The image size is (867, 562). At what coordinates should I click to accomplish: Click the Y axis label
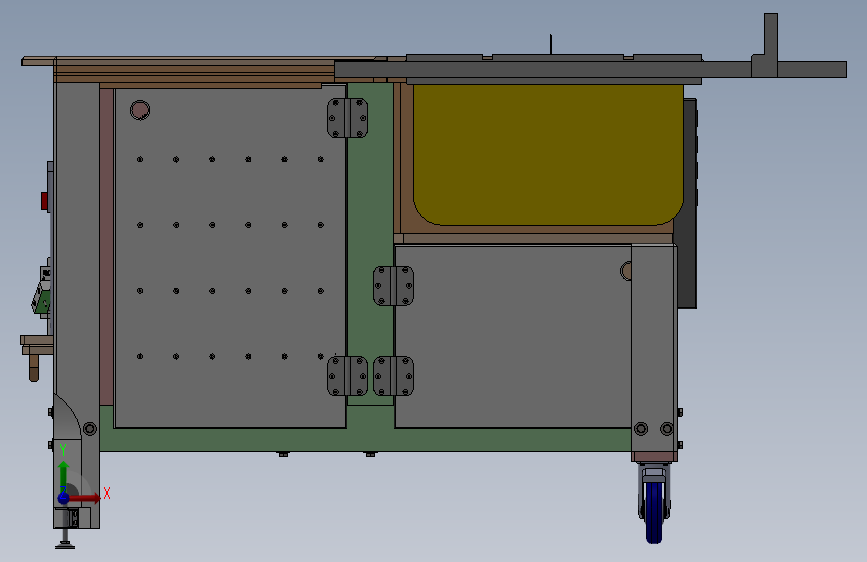63,450
